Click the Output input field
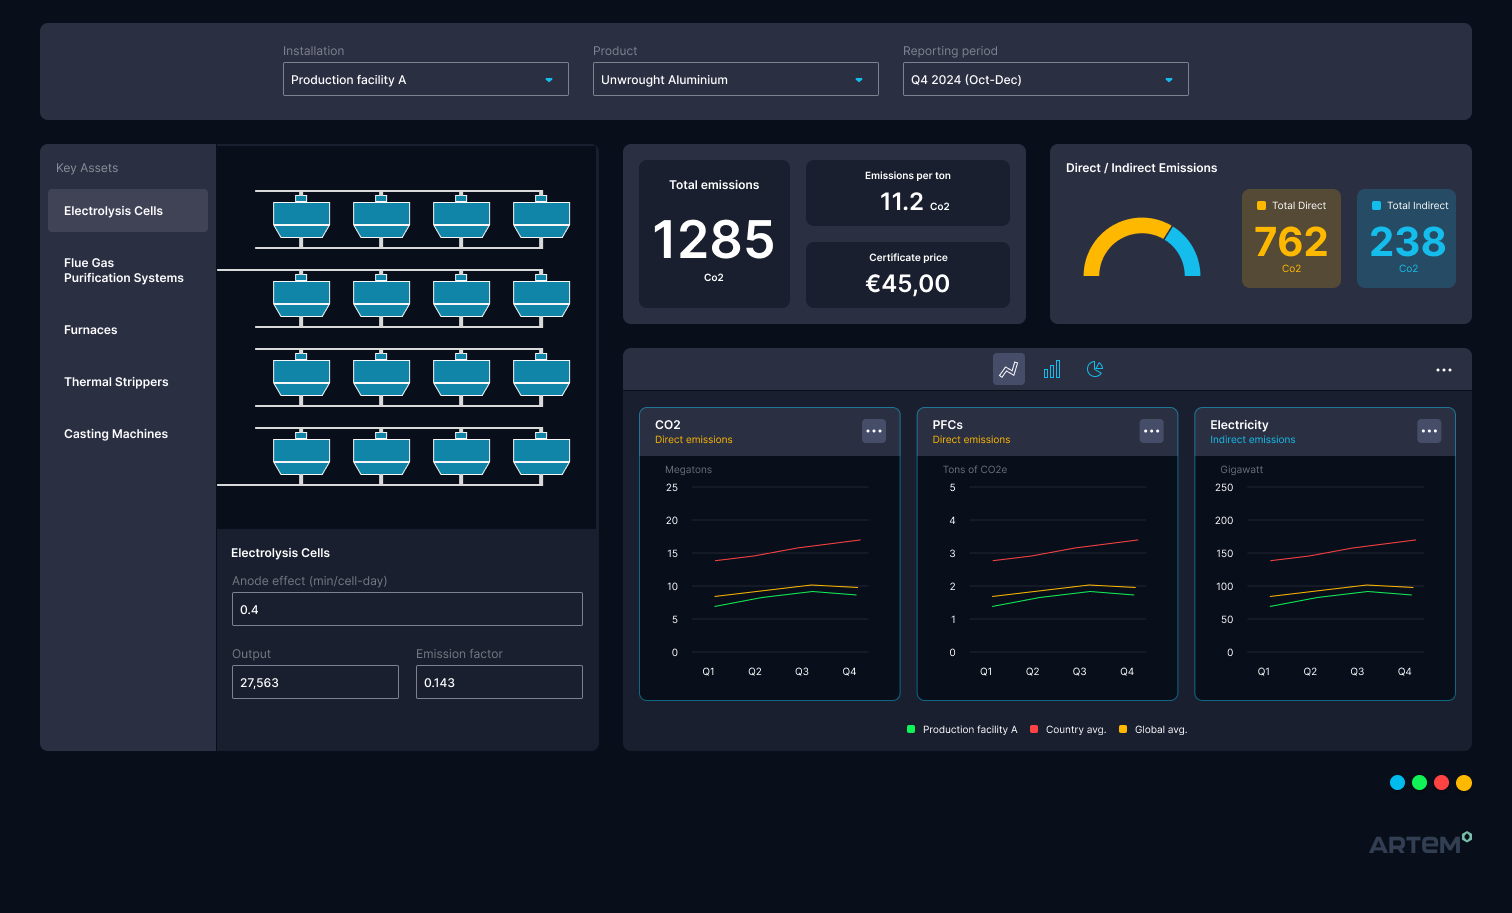 [x=315, y=682]
